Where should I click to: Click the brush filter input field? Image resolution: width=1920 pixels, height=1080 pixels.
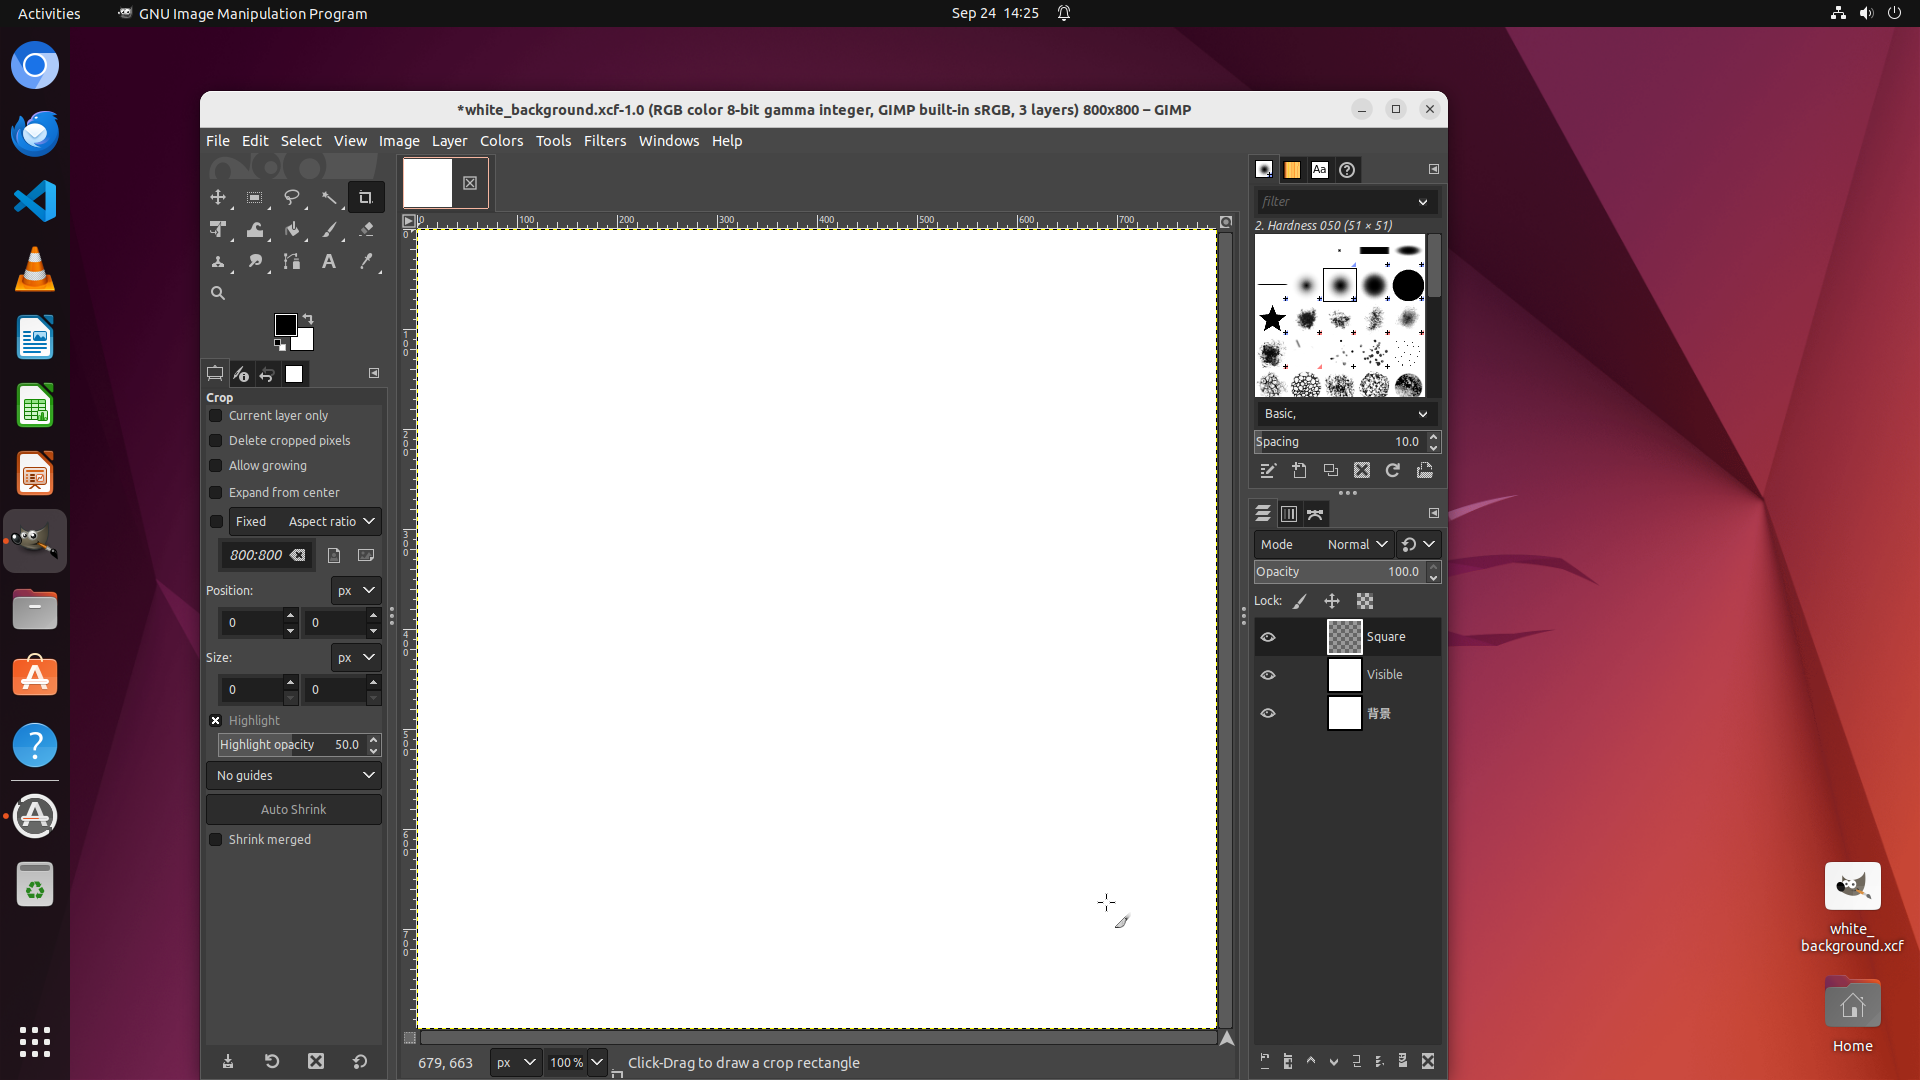pyautogui.click(x=1335, y=201)
